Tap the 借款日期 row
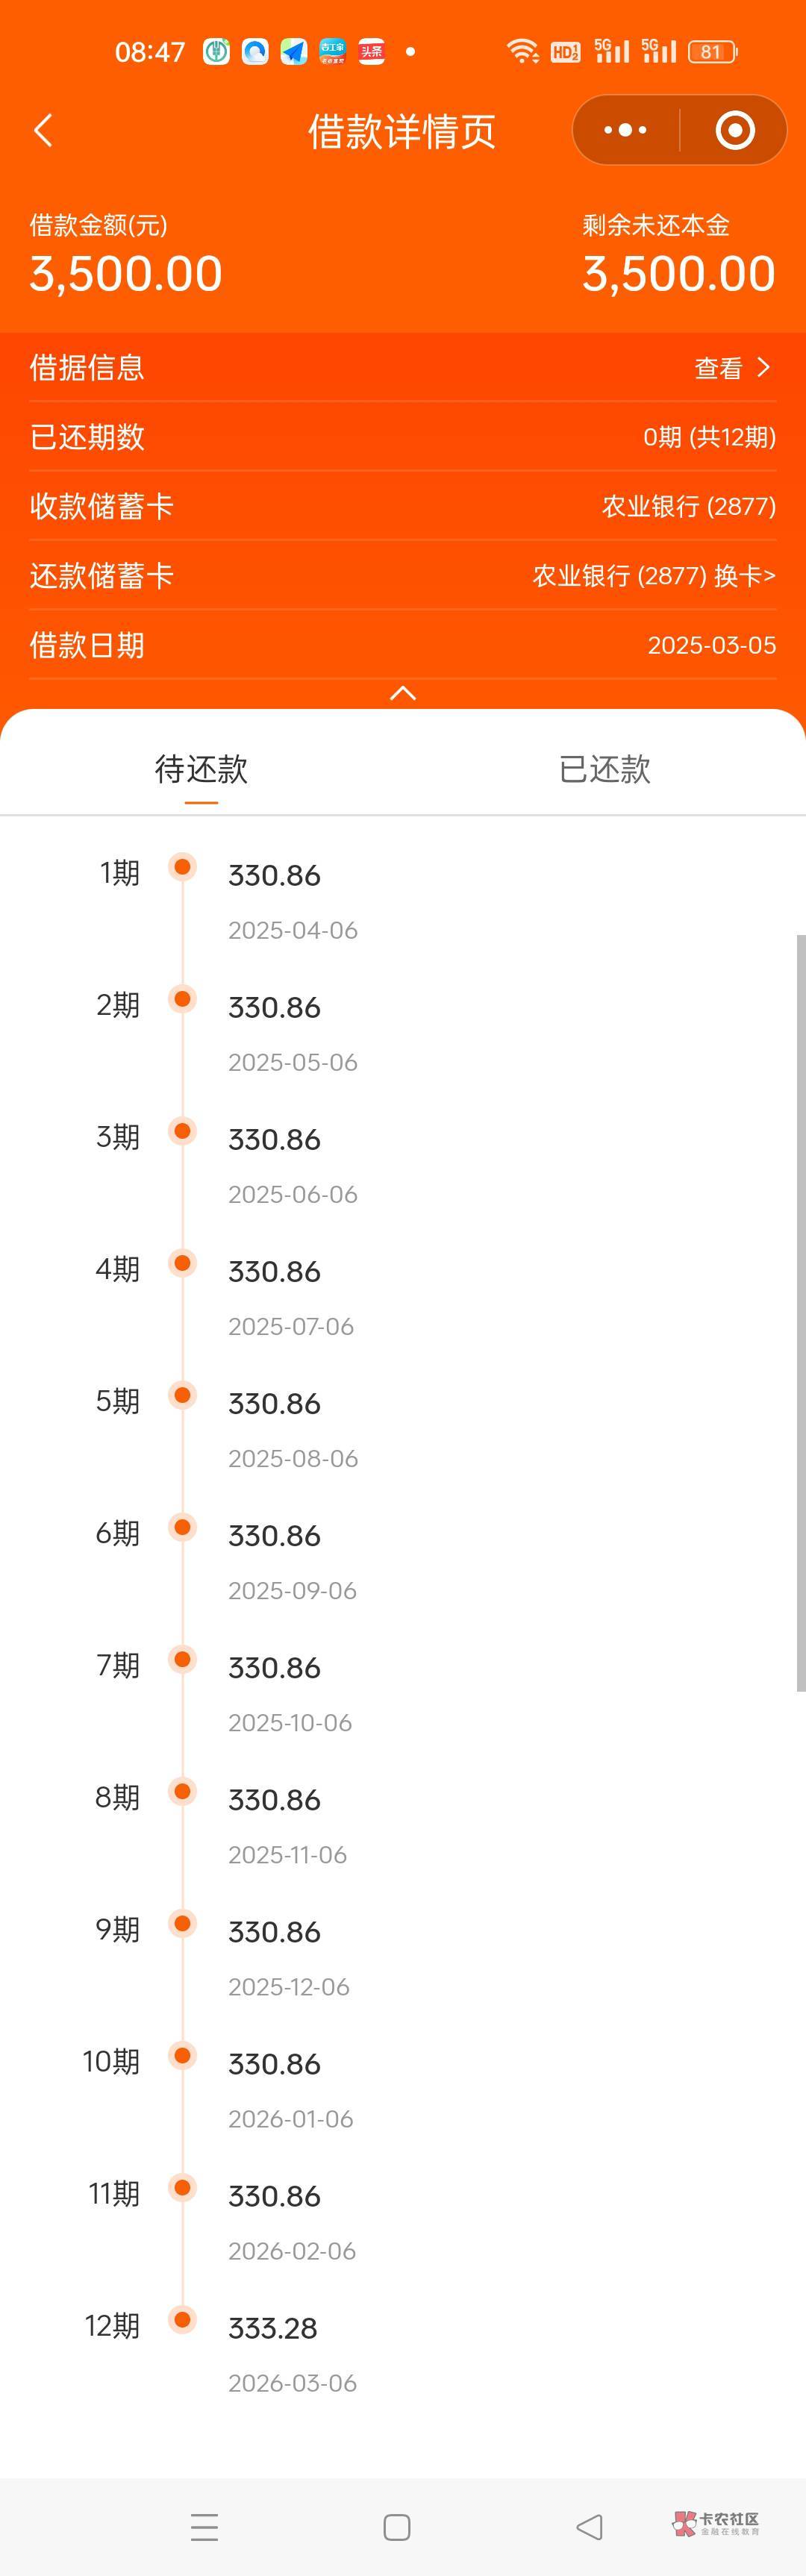806x2576 pixels. pyautogui.click(x=402, y=645)
